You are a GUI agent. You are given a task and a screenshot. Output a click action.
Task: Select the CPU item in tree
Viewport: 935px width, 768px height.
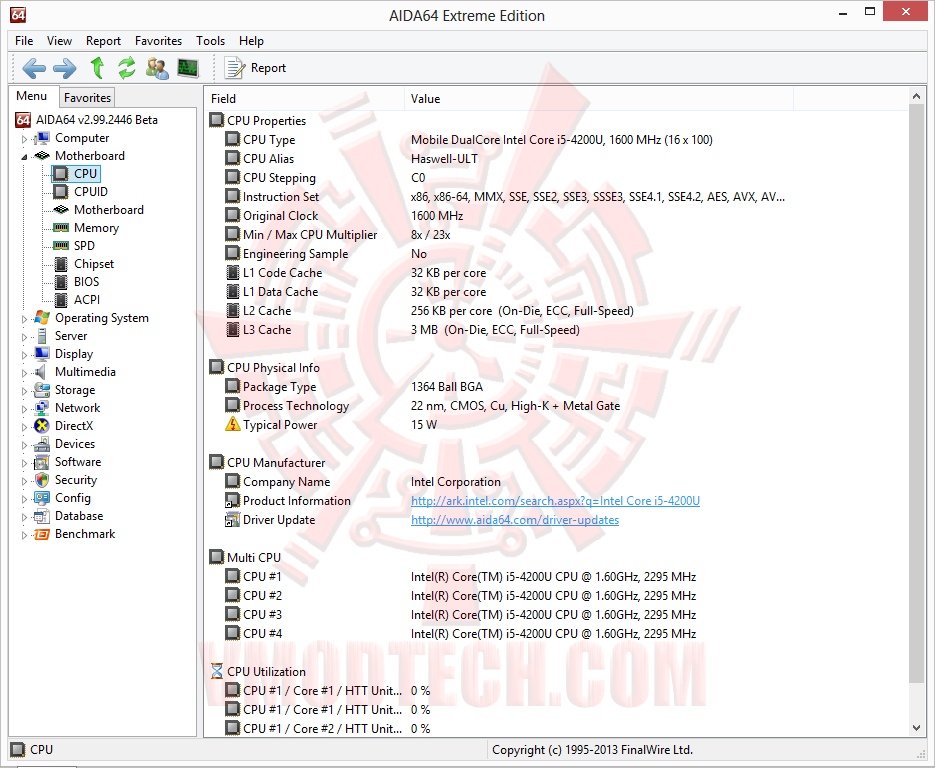tap(76, 174)
